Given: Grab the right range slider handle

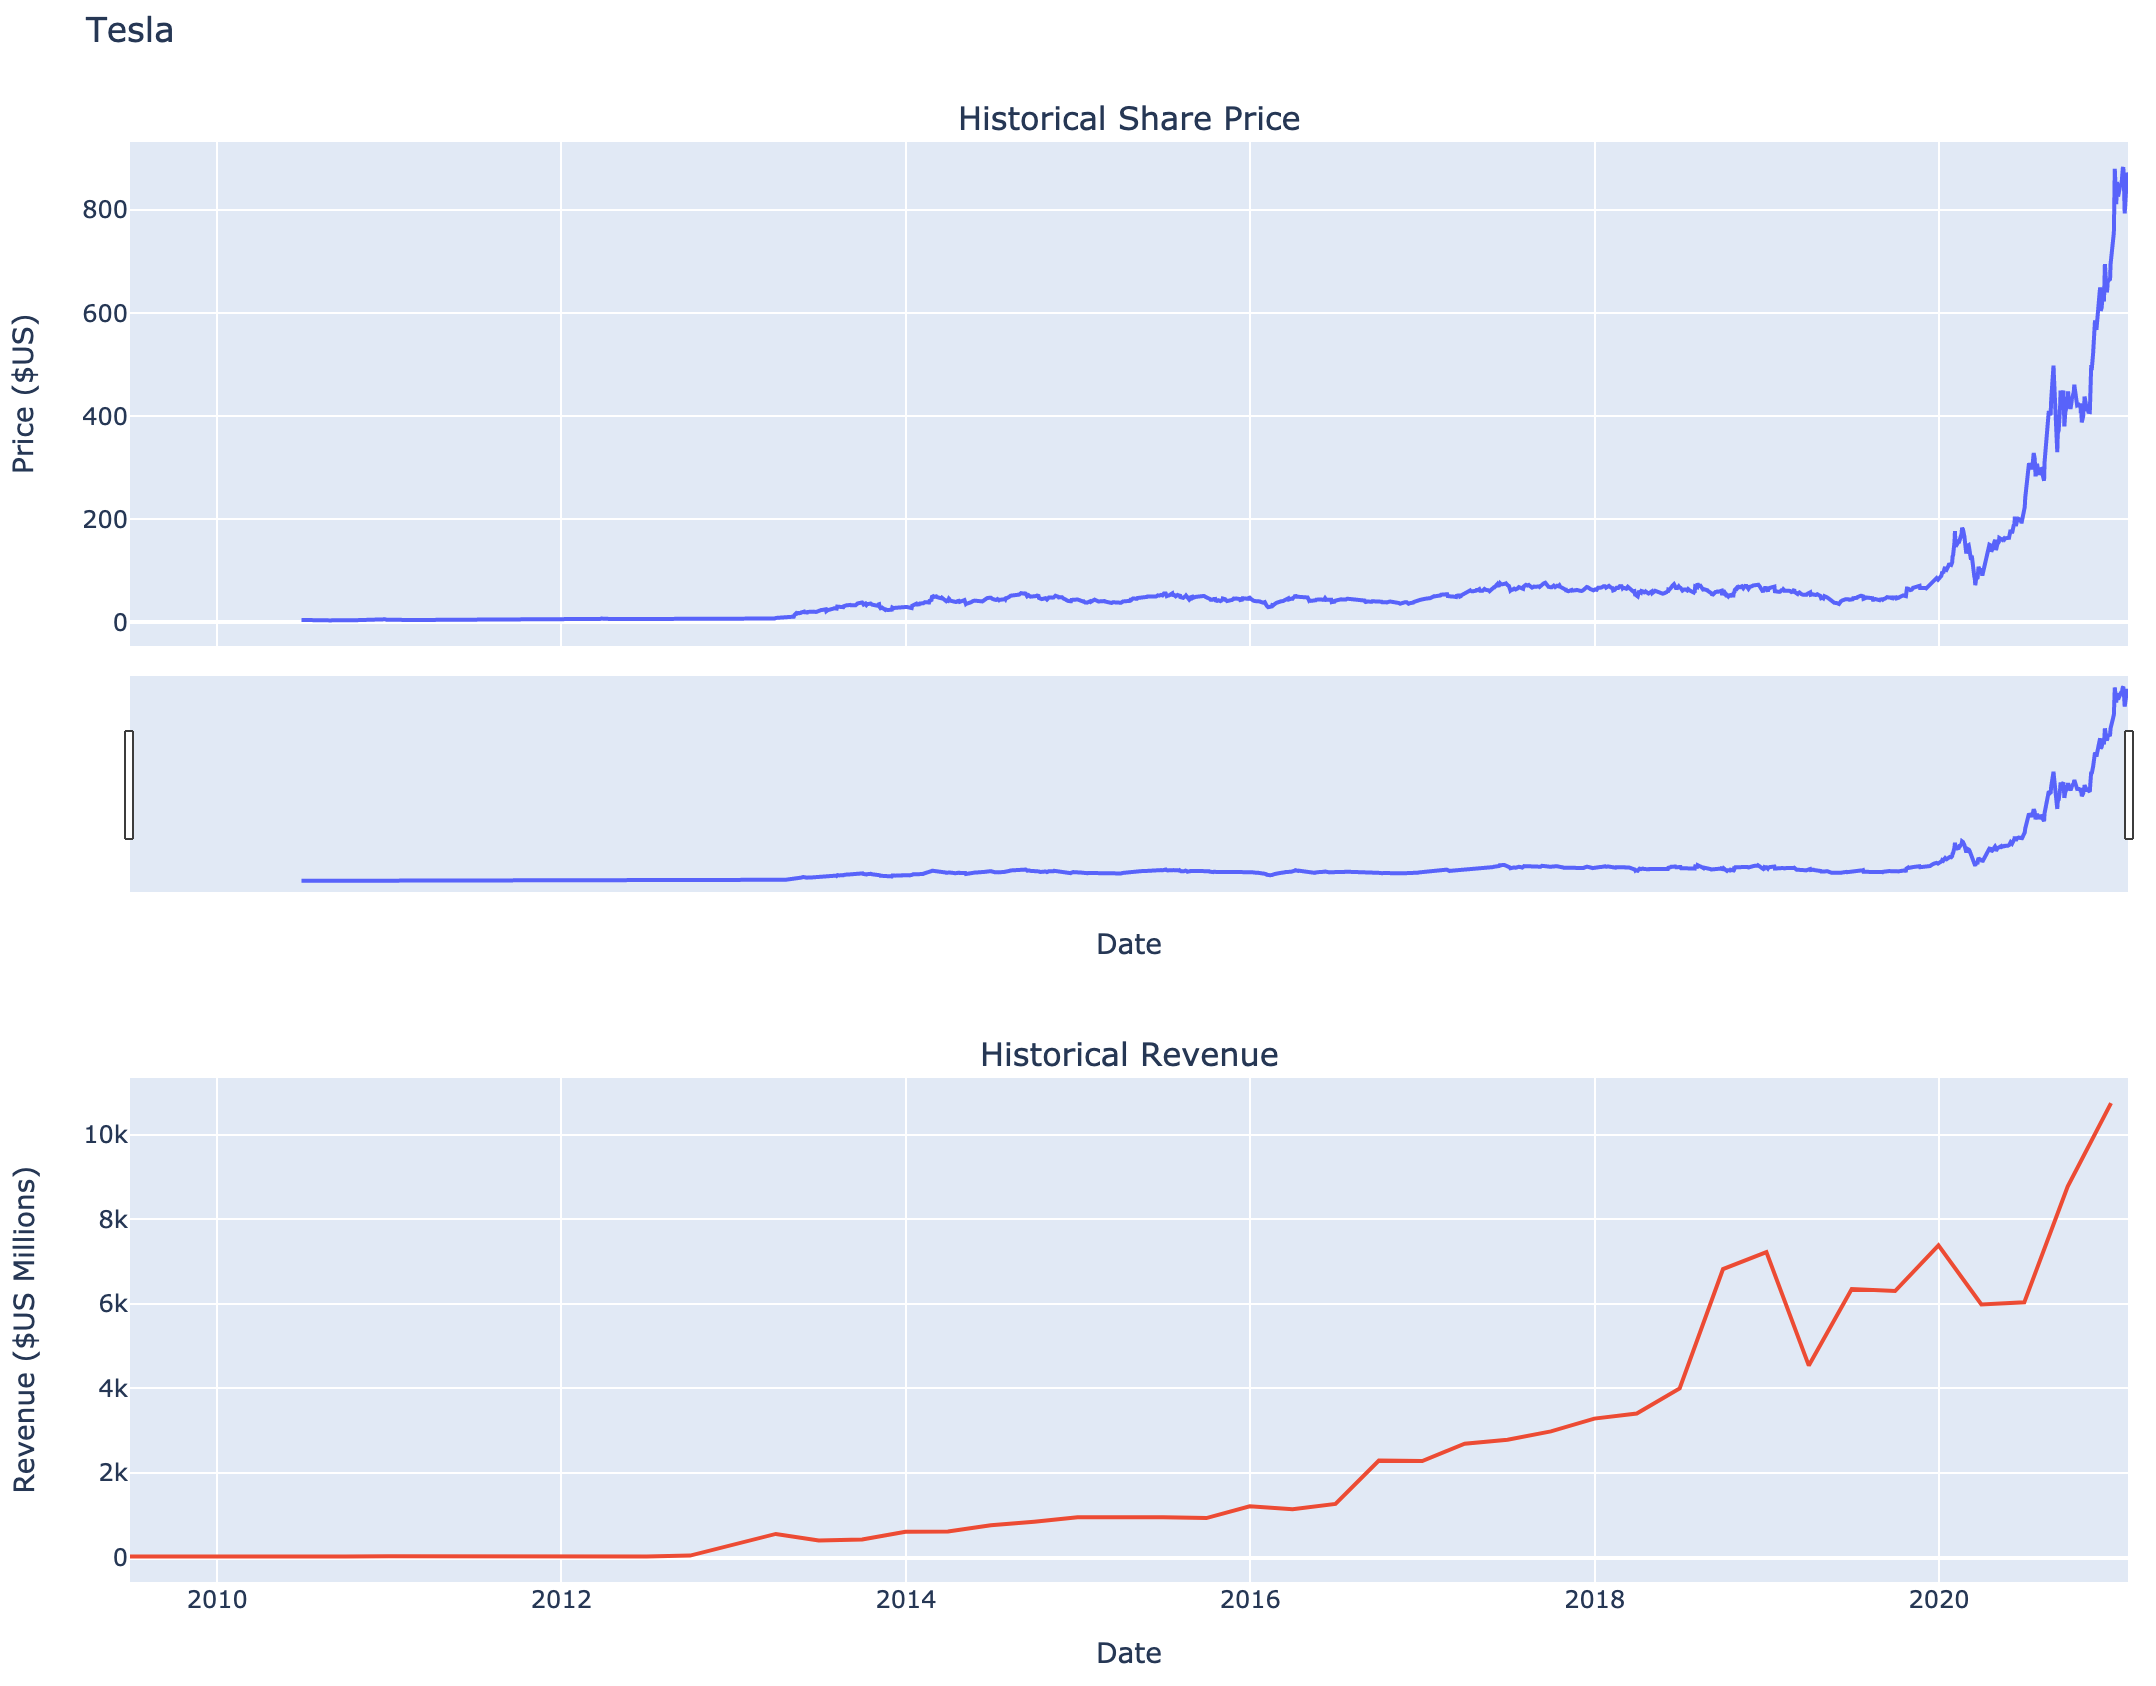Looking at the screenshot, I should [x=2129, y=785].
